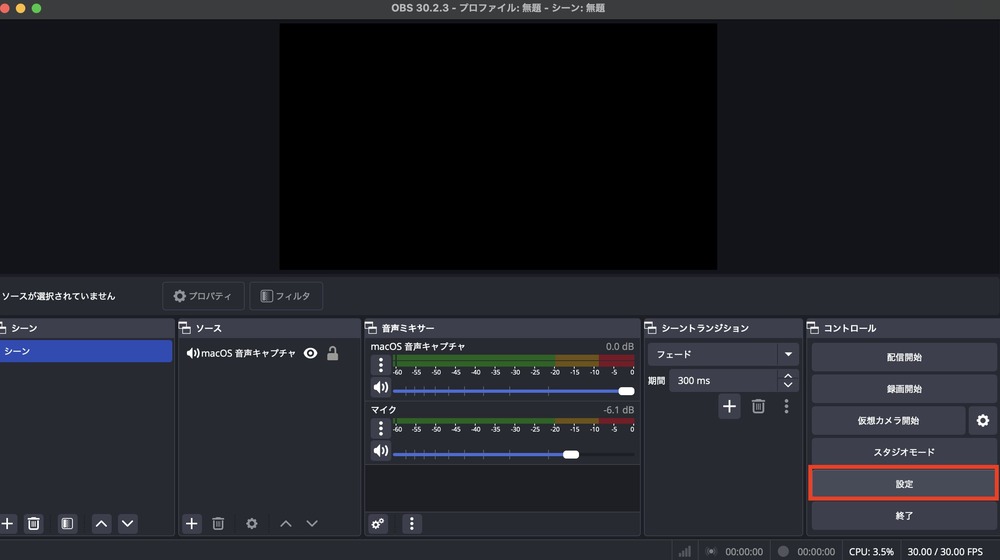Click the Sources panel dock icon
The width and height of the screenshot is (1000, 560).
(185, 328)
